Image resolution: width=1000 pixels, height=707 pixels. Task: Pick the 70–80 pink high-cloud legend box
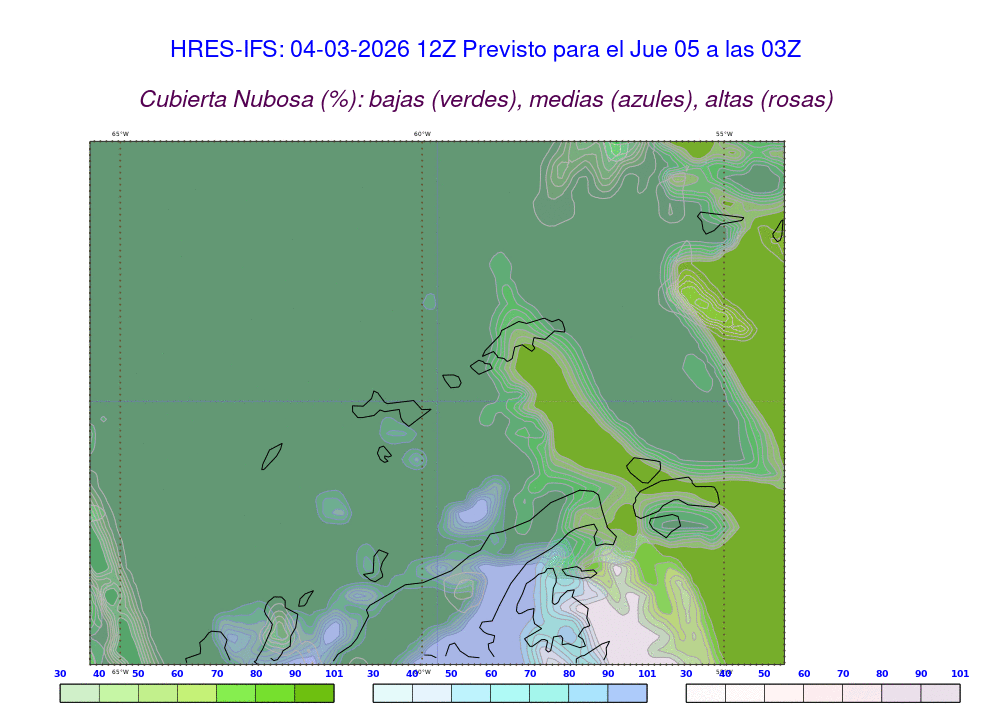click(862, 693)
